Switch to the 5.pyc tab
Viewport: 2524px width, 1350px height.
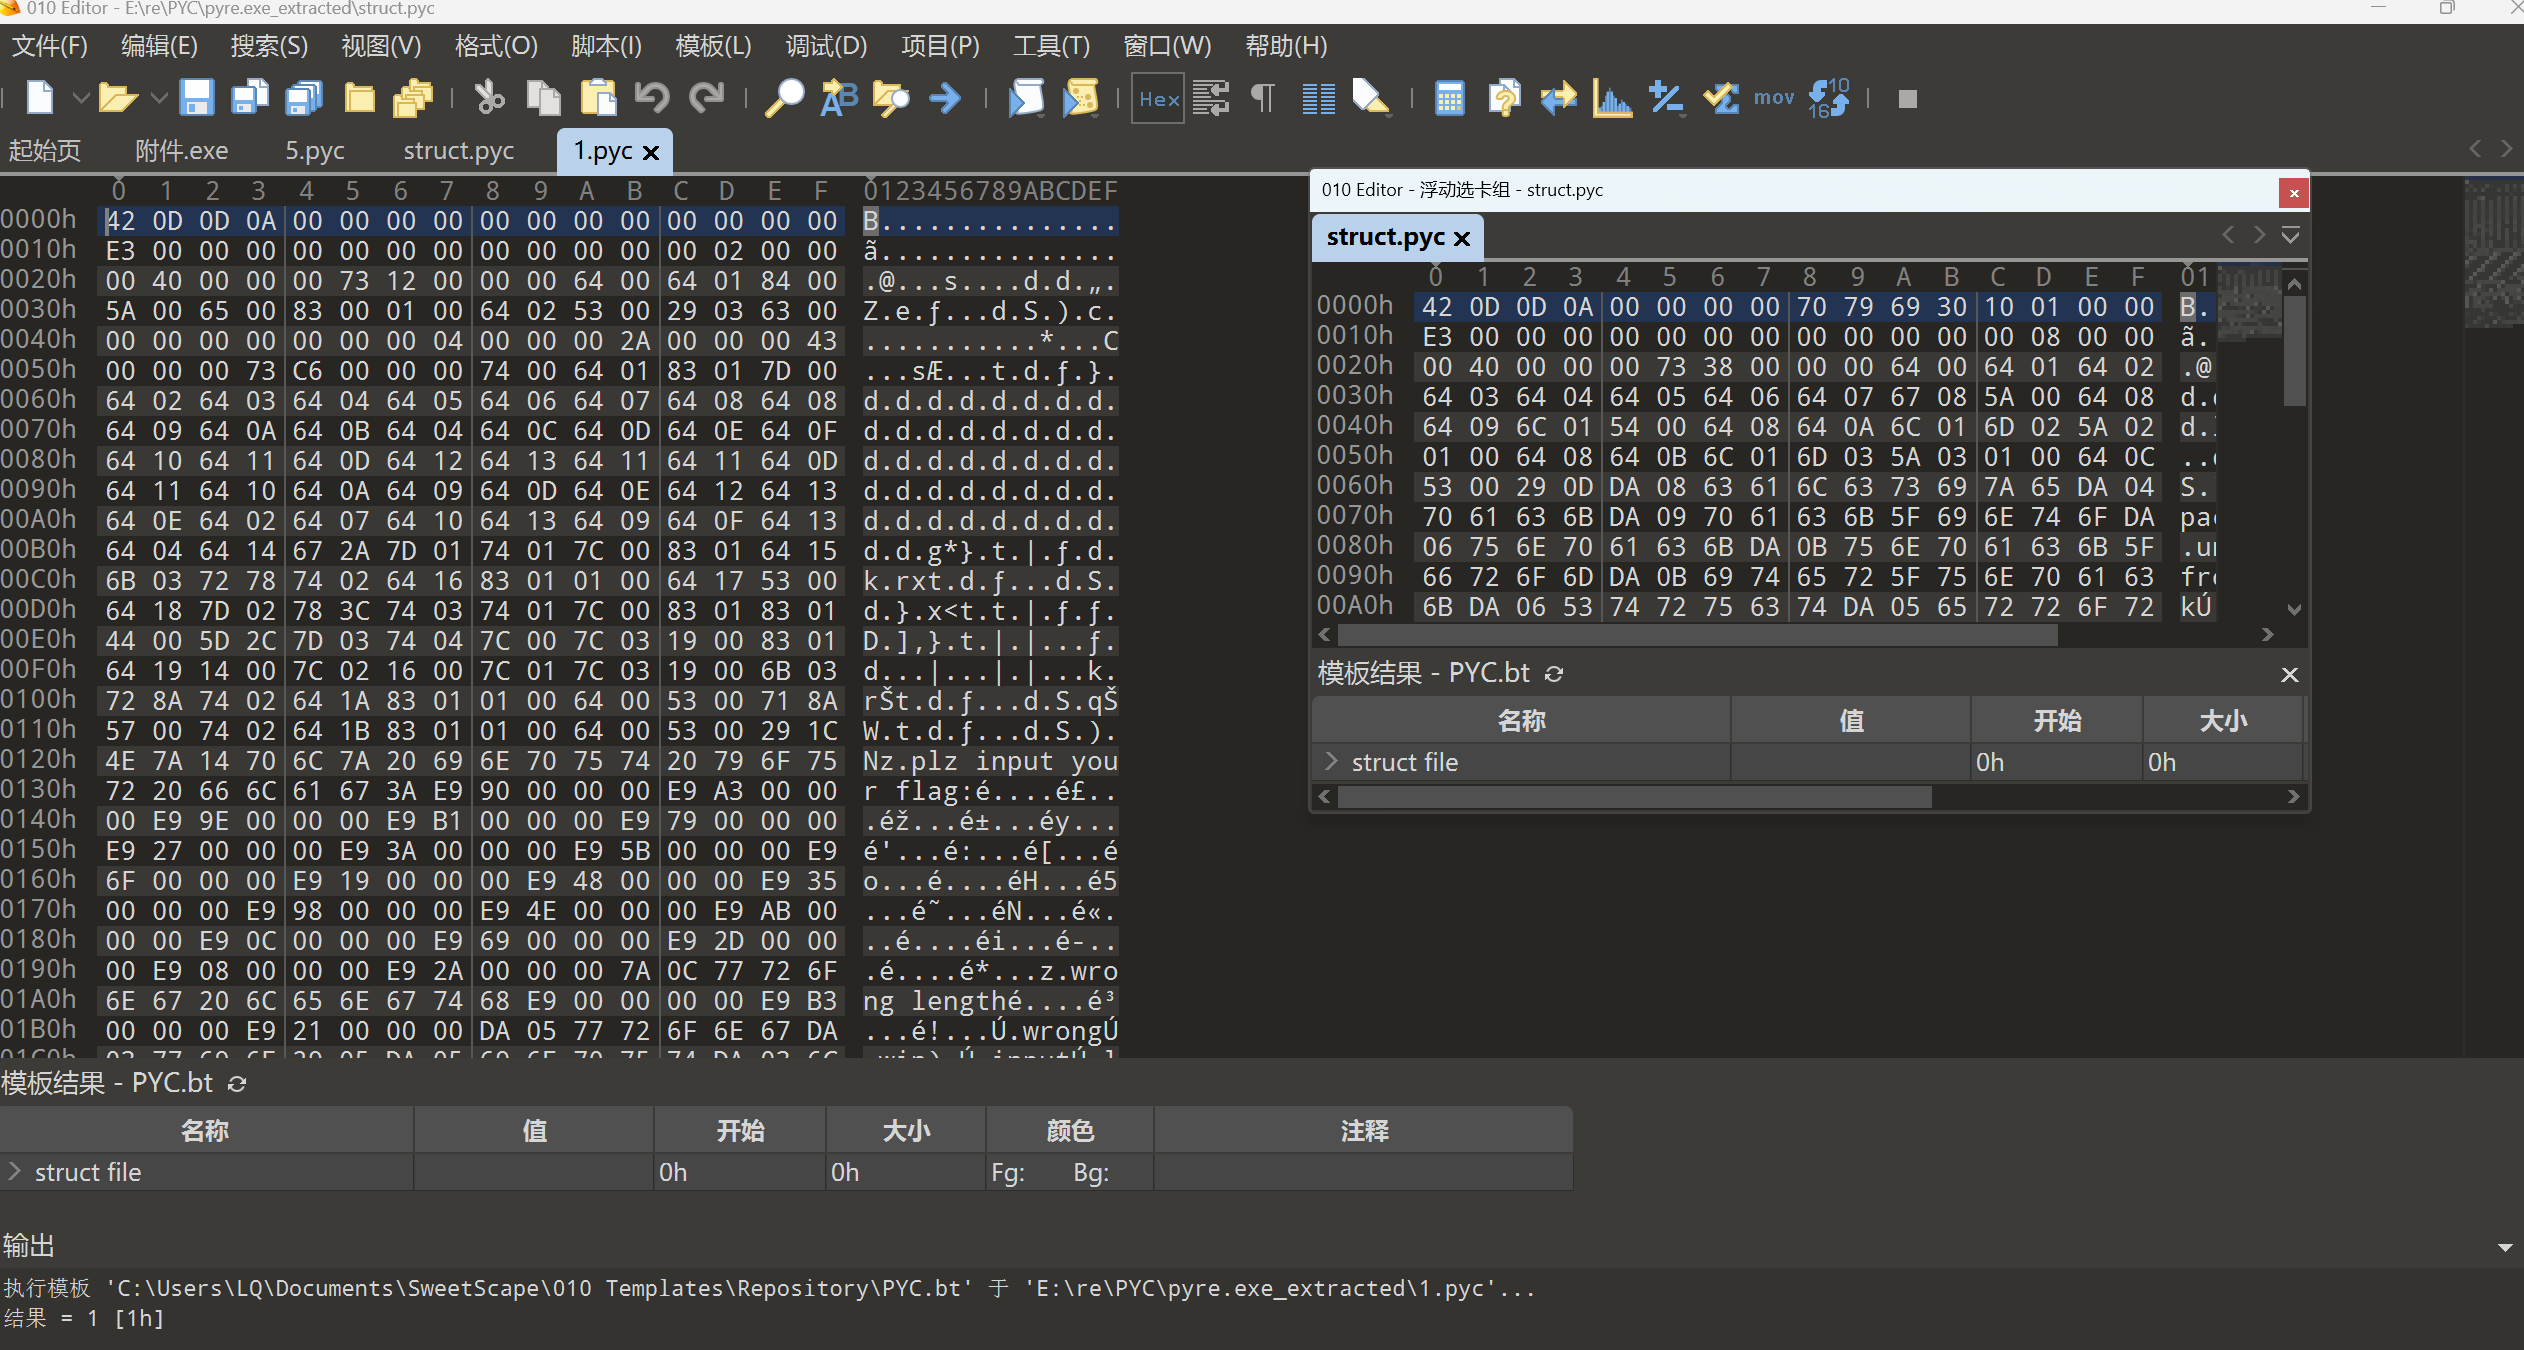314,151
